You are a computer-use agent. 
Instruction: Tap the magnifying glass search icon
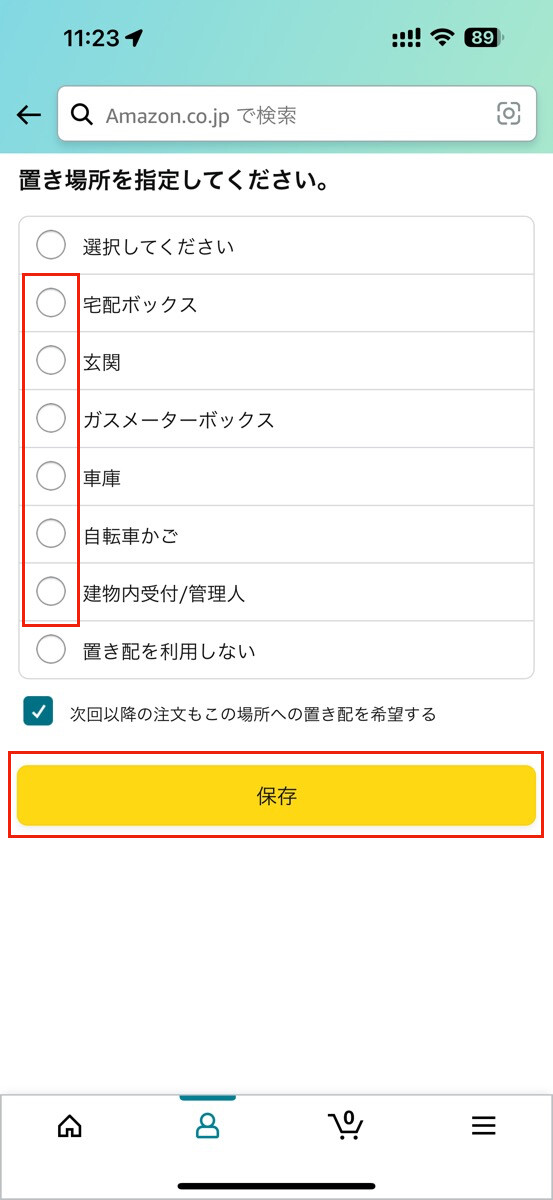[x=82, y=115]
